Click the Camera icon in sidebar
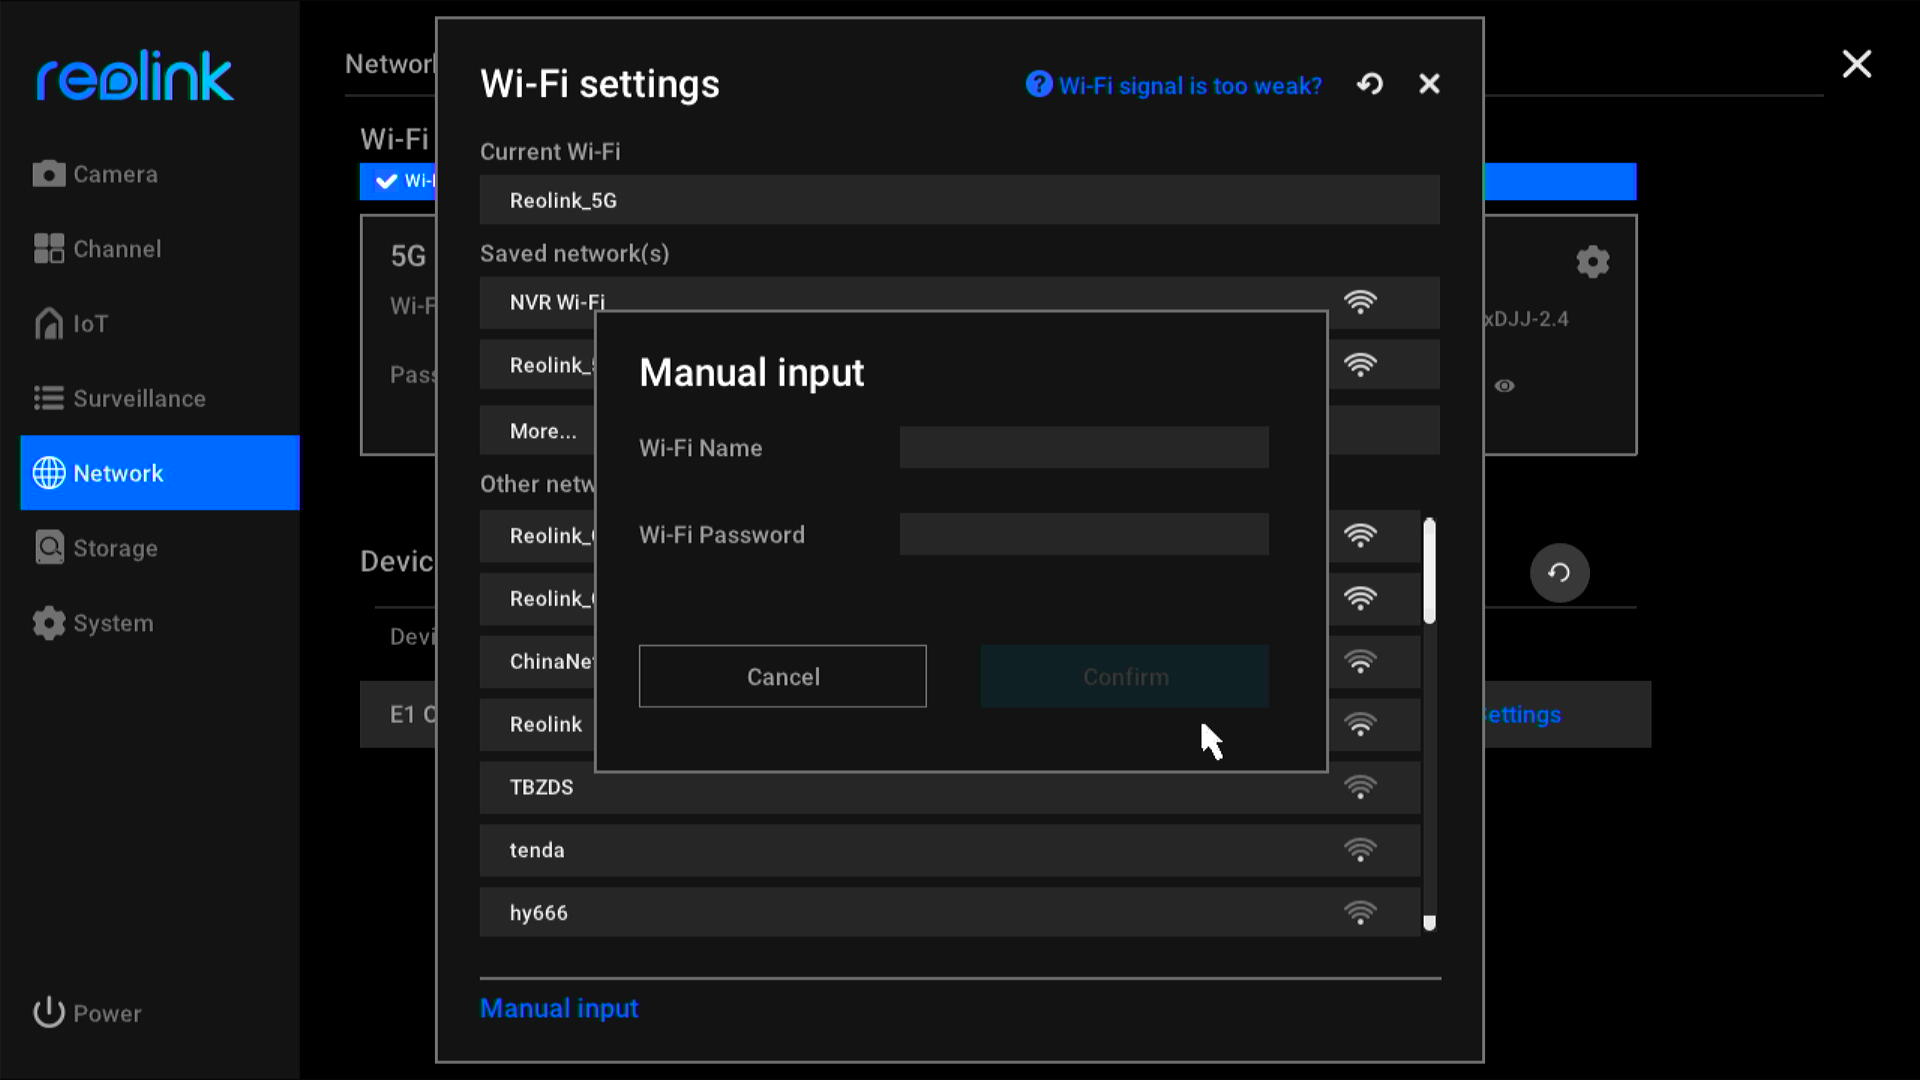Image resolution: width=1920 pixels, height=1080 pixels. (48, 174)
